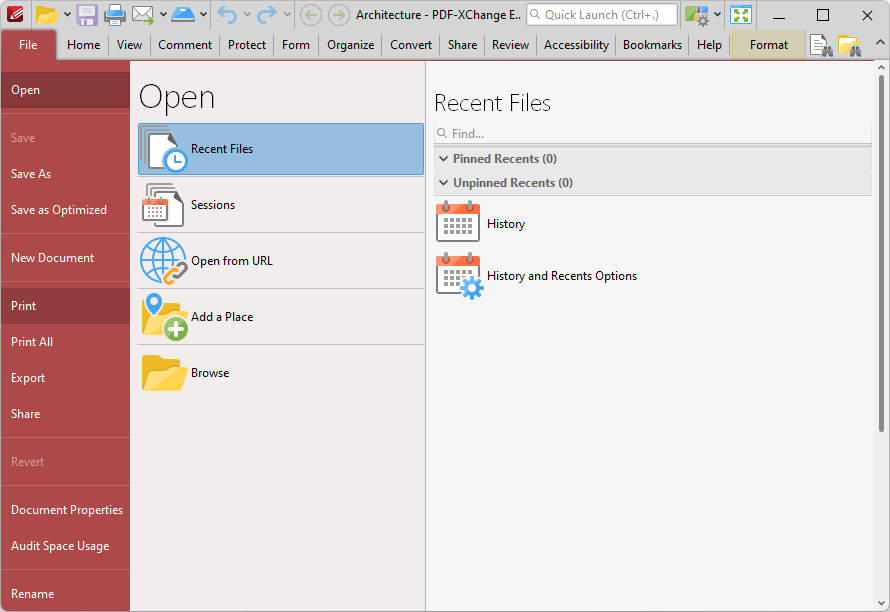
Task: Focus the Quick Launch search field
Action: pos(602,15)
